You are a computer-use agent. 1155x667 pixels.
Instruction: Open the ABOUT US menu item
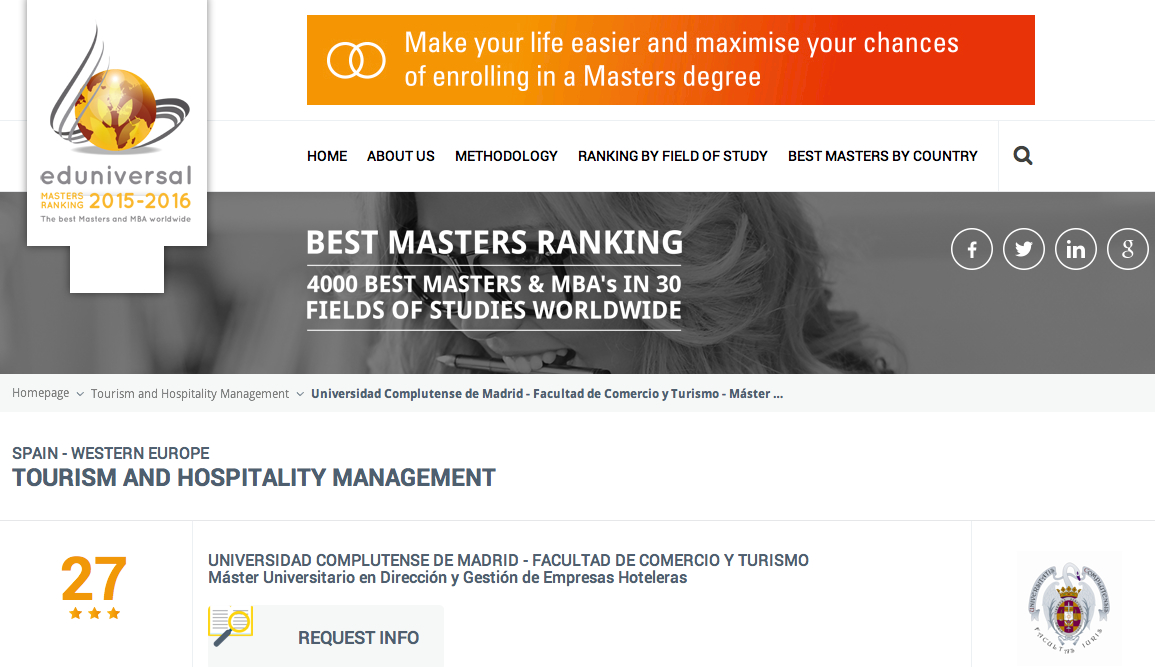[x=401, y=156]
